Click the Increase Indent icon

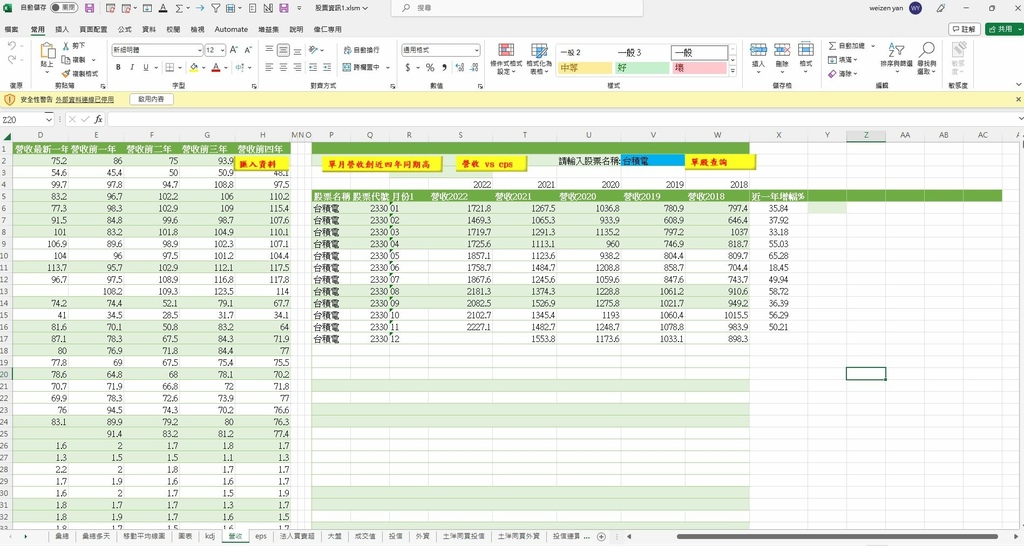326,67
